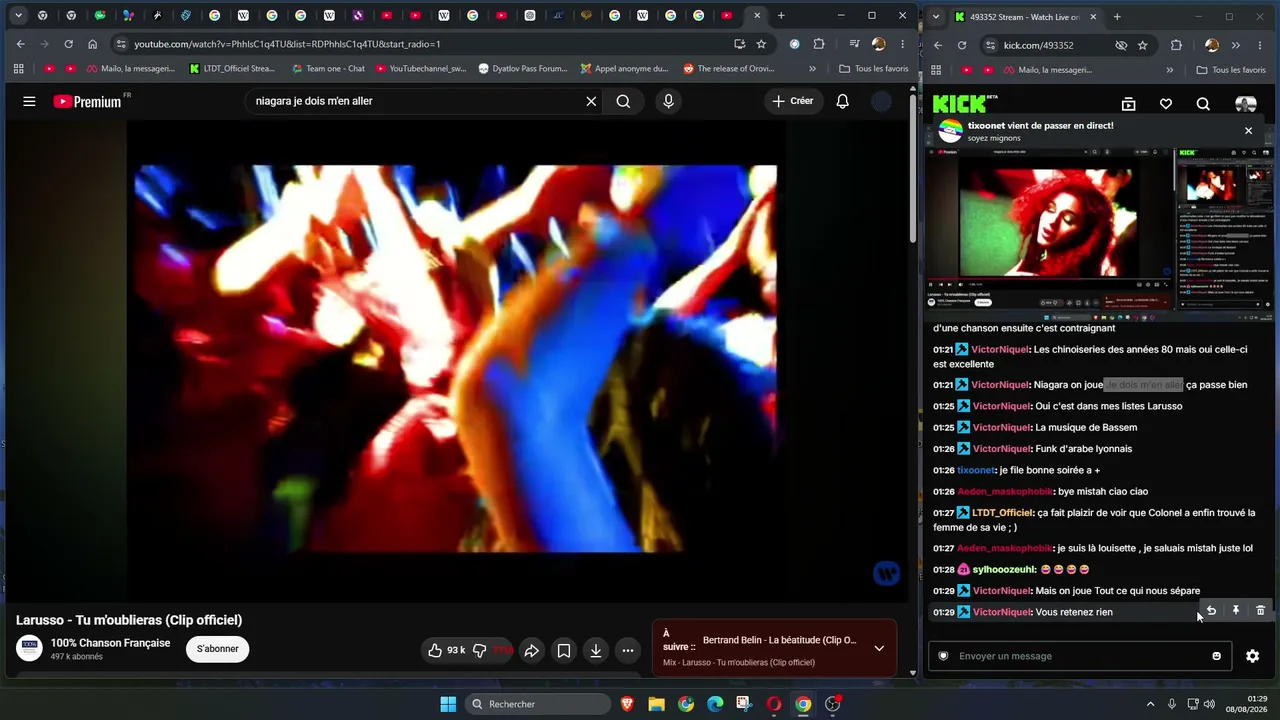Open Kick following heart icon

1166,104
